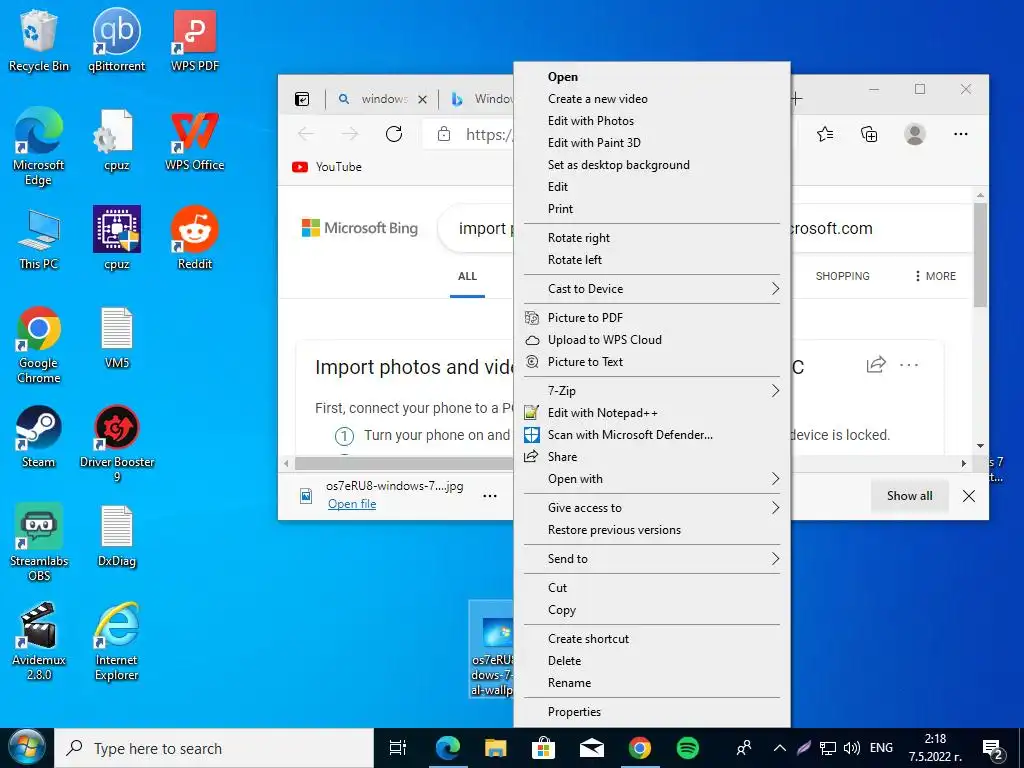Open the Bing MORE tabs dropdown

coord(936,276)
